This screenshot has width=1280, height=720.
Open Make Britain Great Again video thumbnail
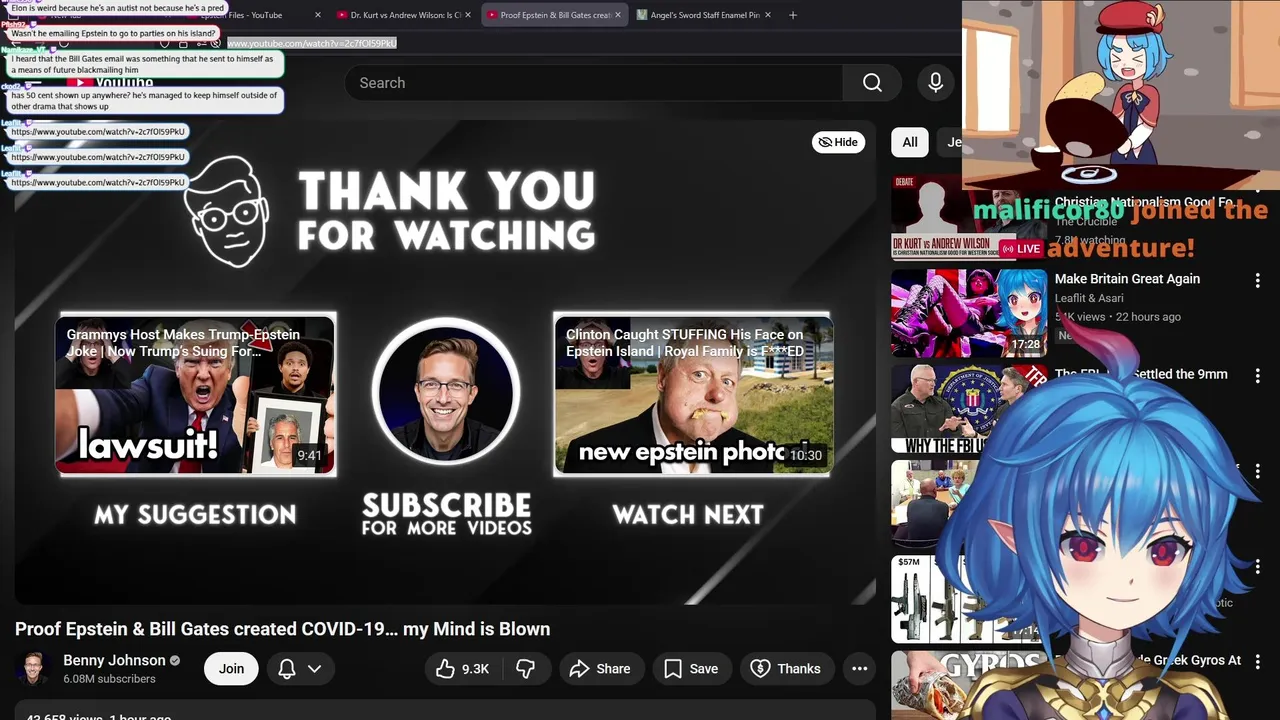tap(969, 313)
